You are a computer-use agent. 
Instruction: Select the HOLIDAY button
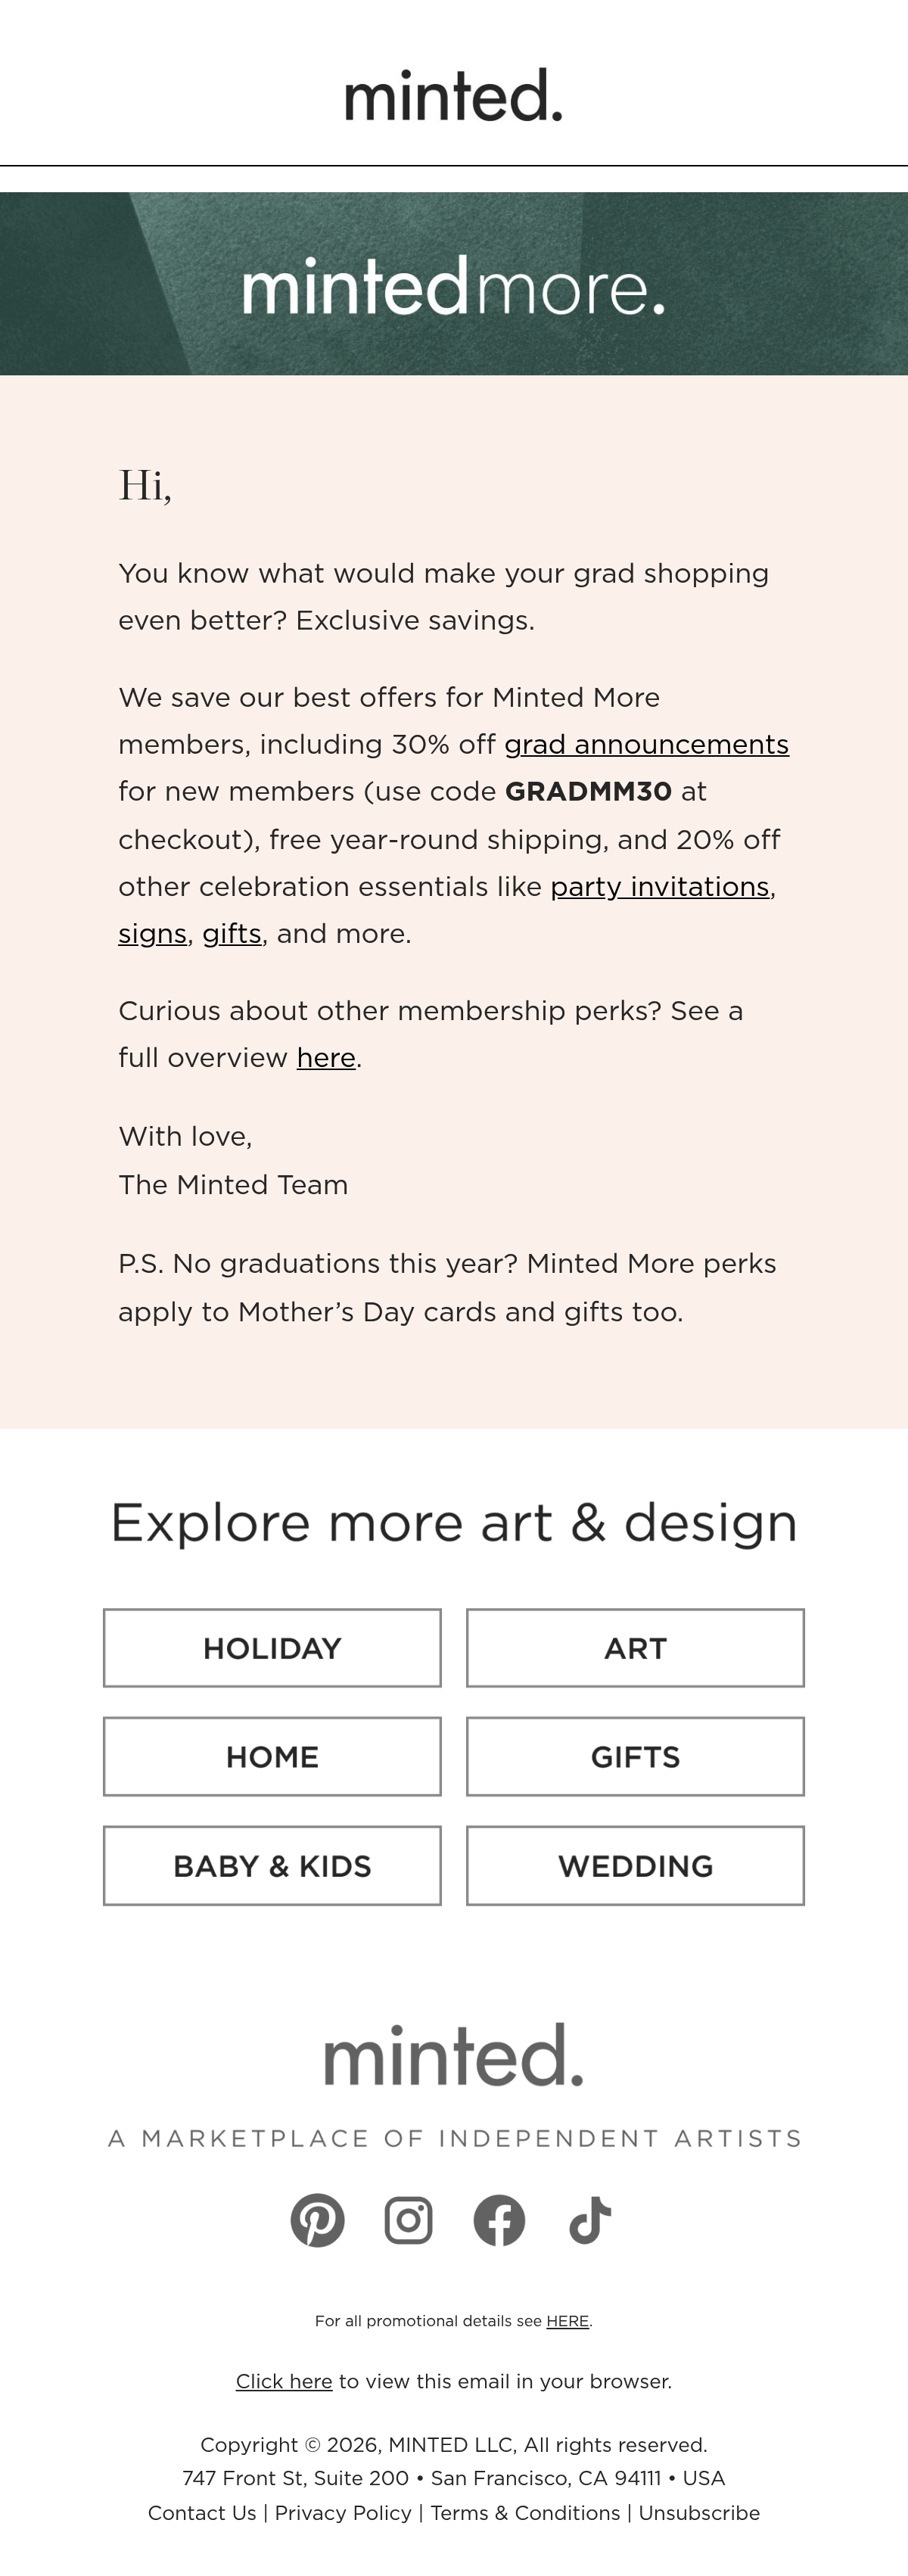[x=272, y=1648]
